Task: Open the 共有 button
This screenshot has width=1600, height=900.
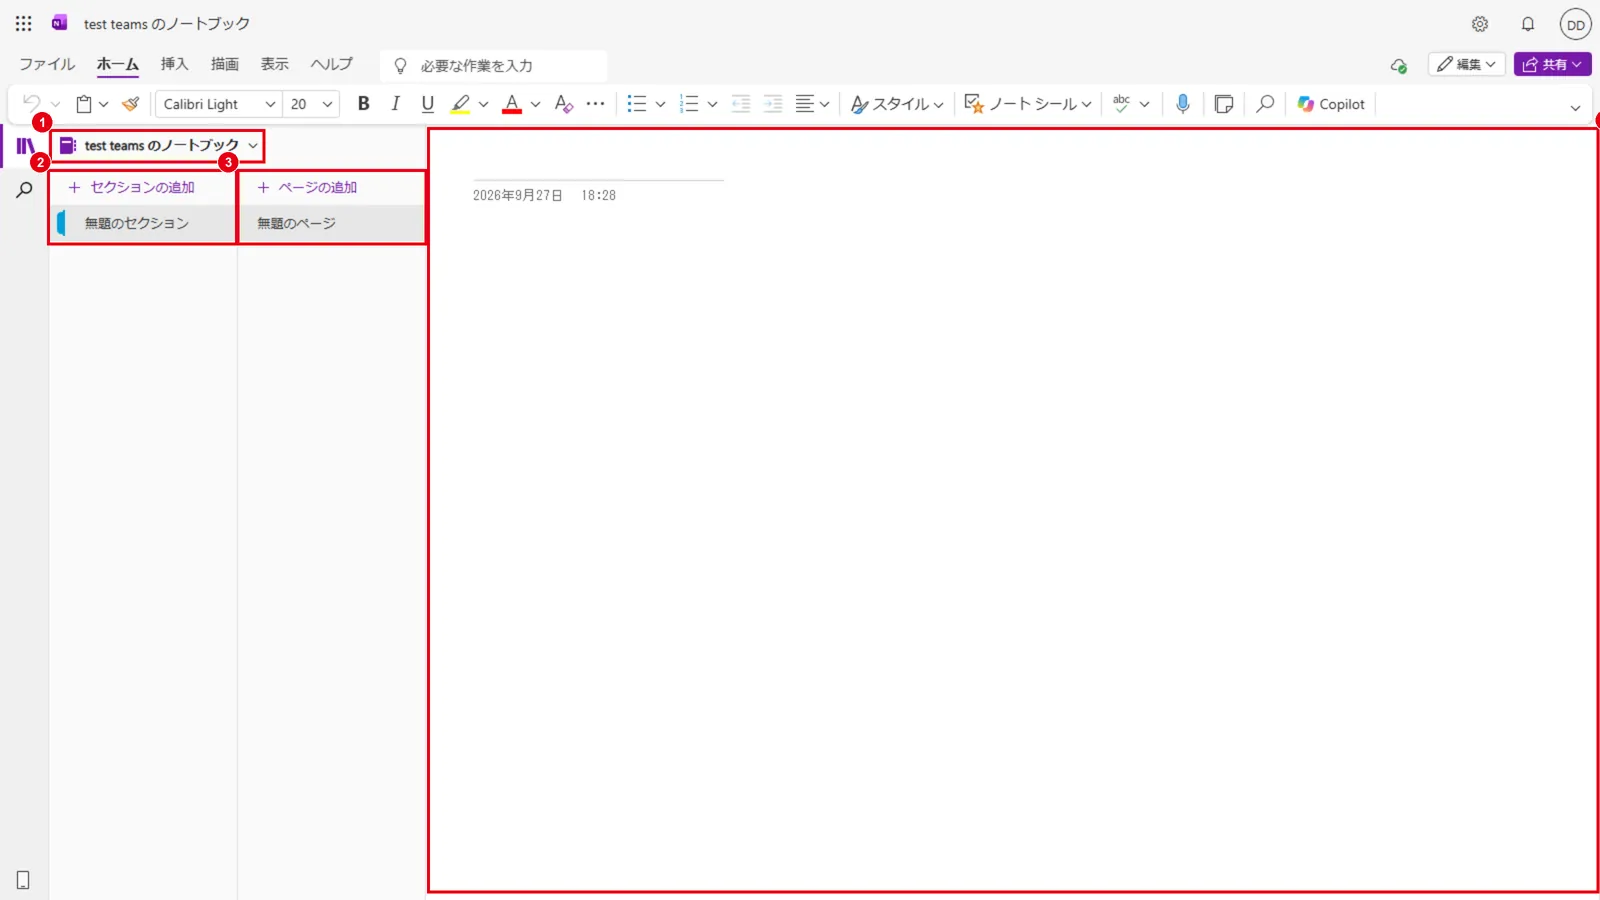Action: click(1552, 64)
